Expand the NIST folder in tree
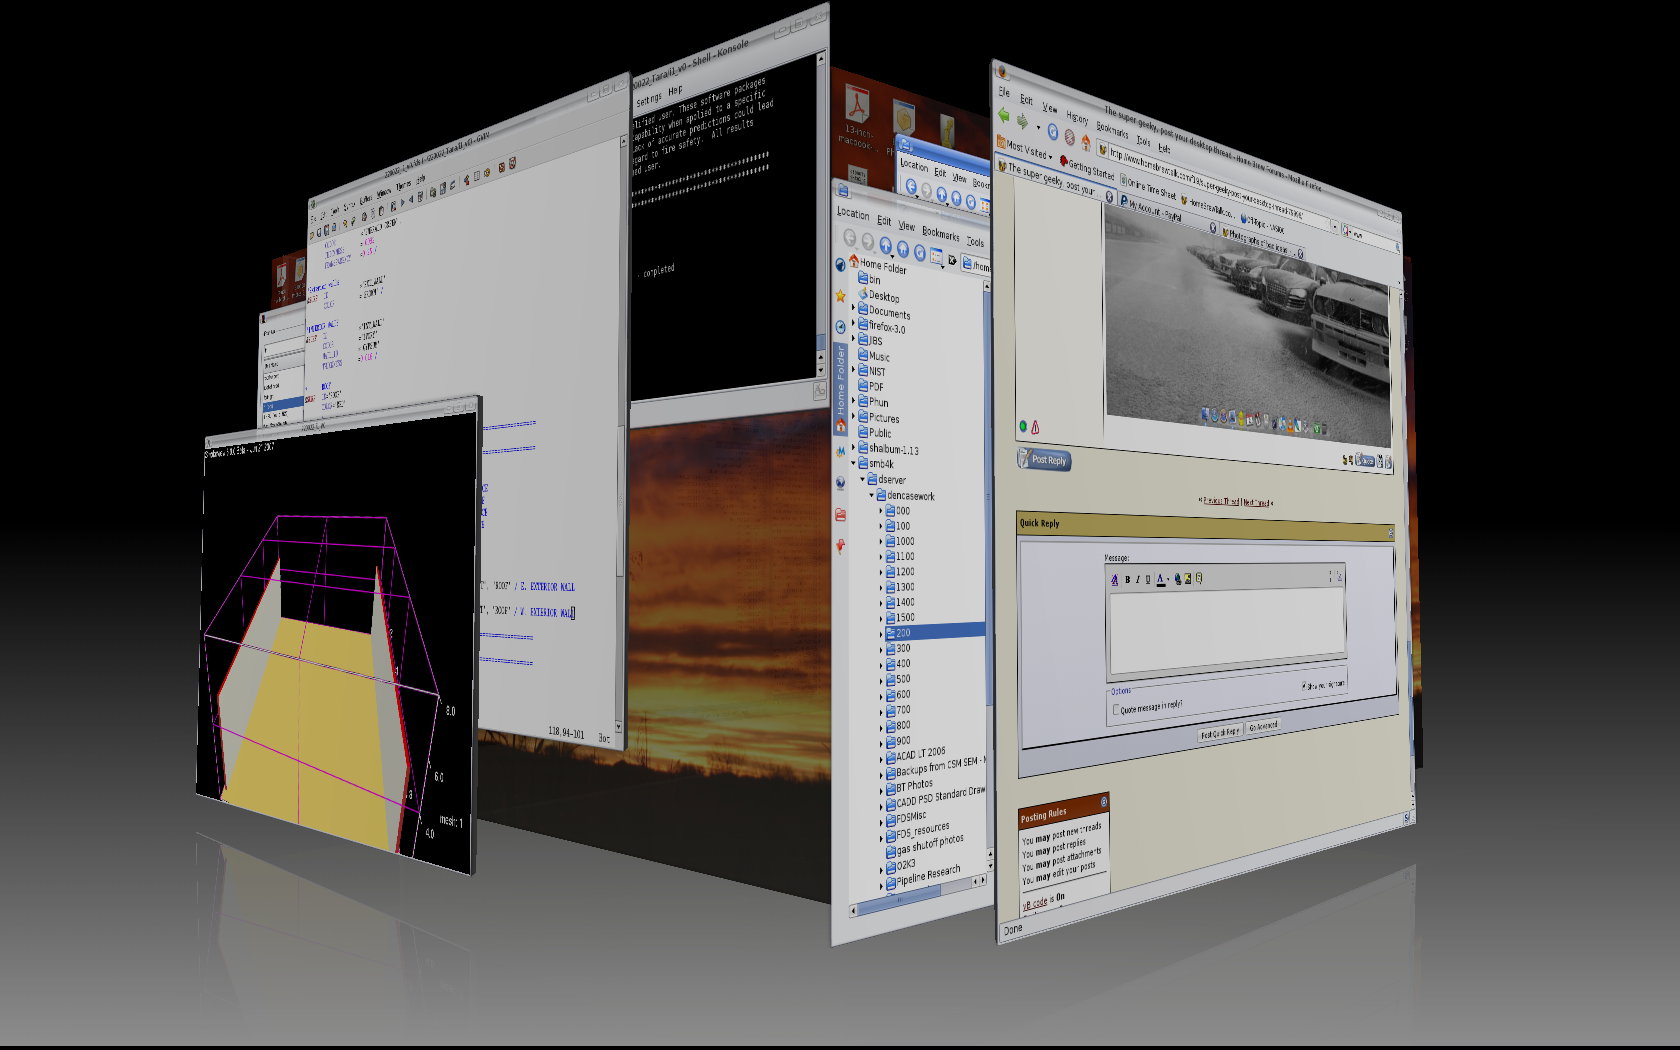 point(853,370)
